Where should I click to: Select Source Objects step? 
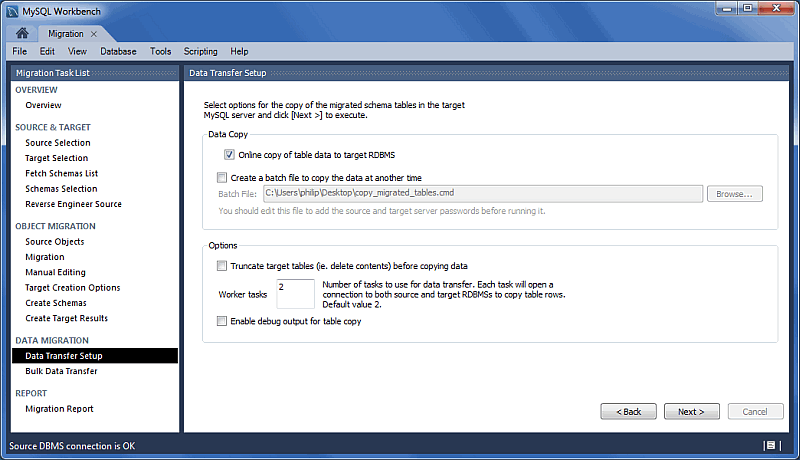click(x=55, y=242)
